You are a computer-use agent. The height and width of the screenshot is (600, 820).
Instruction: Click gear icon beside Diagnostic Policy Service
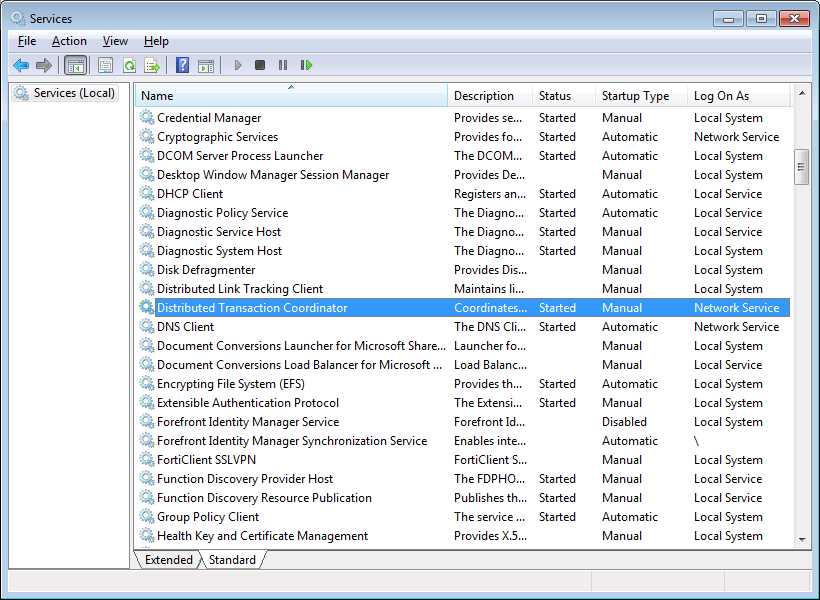[x=147, y=213]
